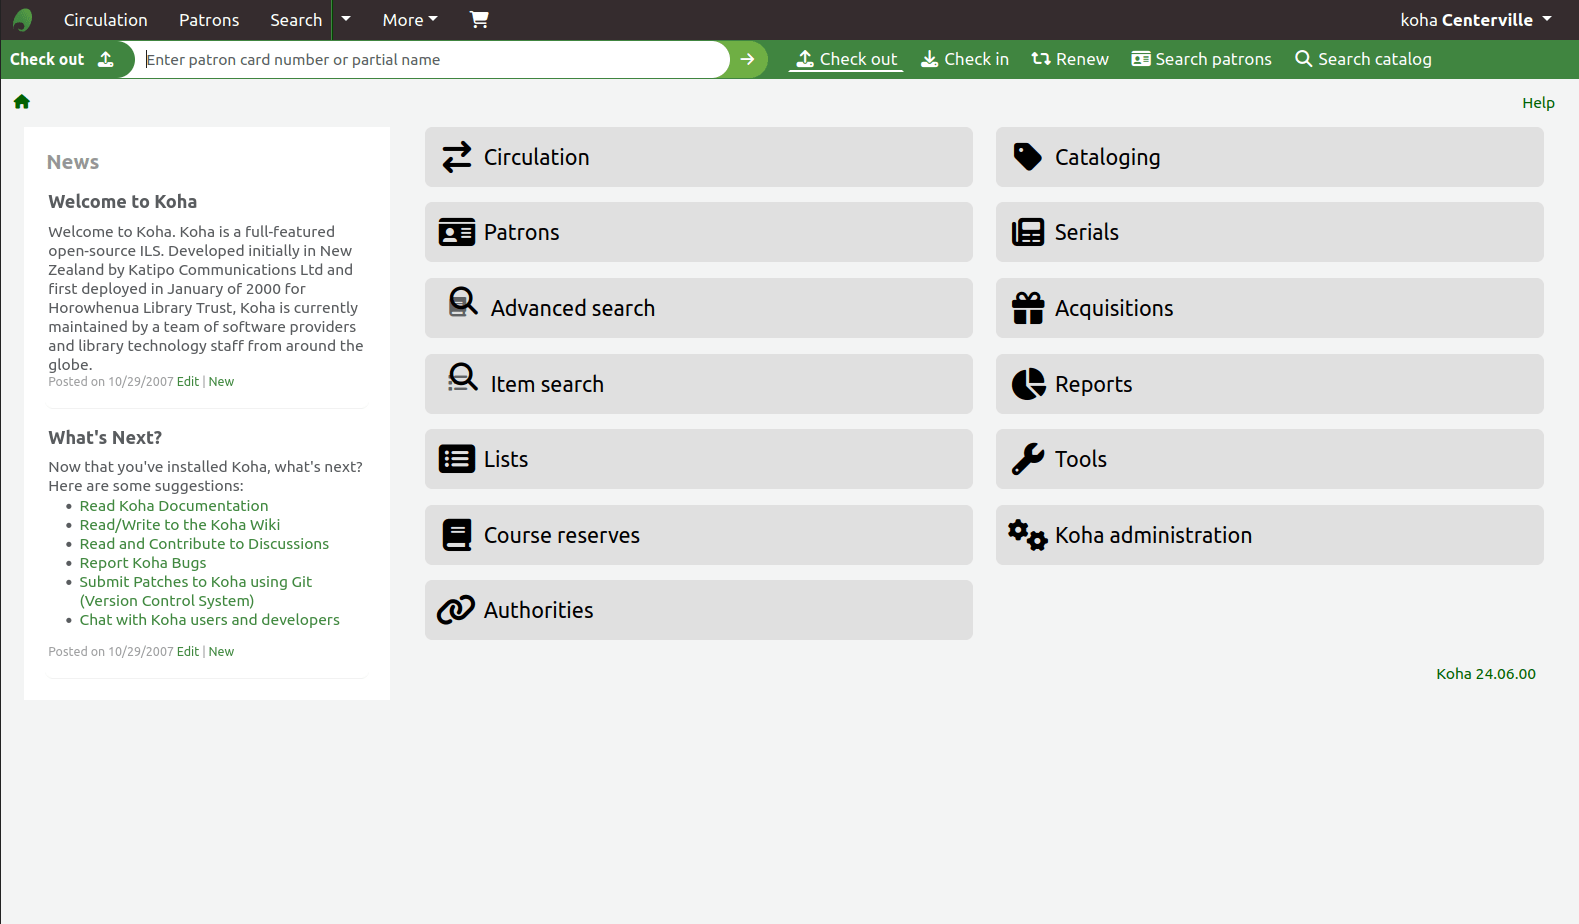1579x924 pixels.
Task: Switch to the Renew tab
Action: [x=1070, y=59]
